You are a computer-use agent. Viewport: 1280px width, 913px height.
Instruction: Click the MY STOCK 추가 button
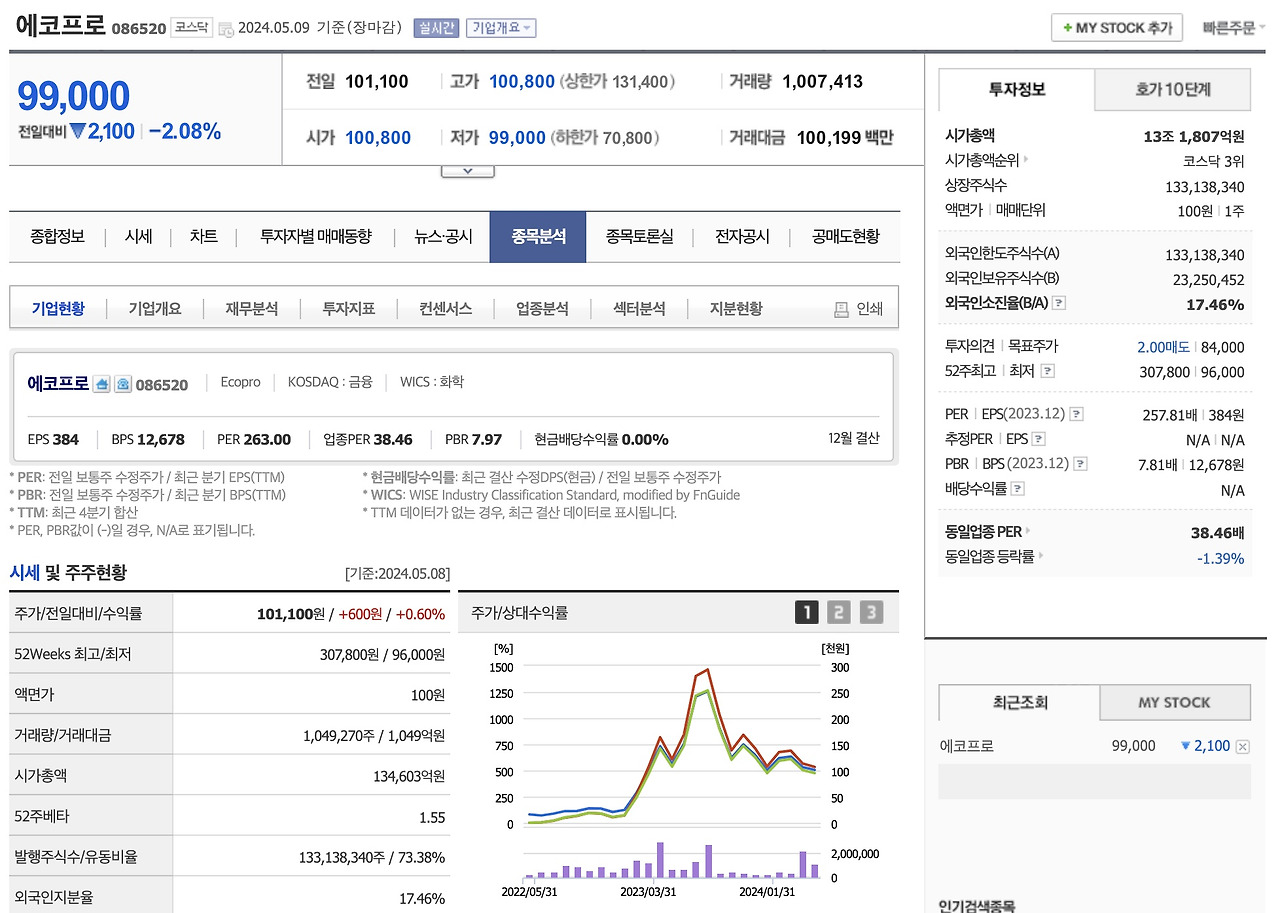(1117, 28)
